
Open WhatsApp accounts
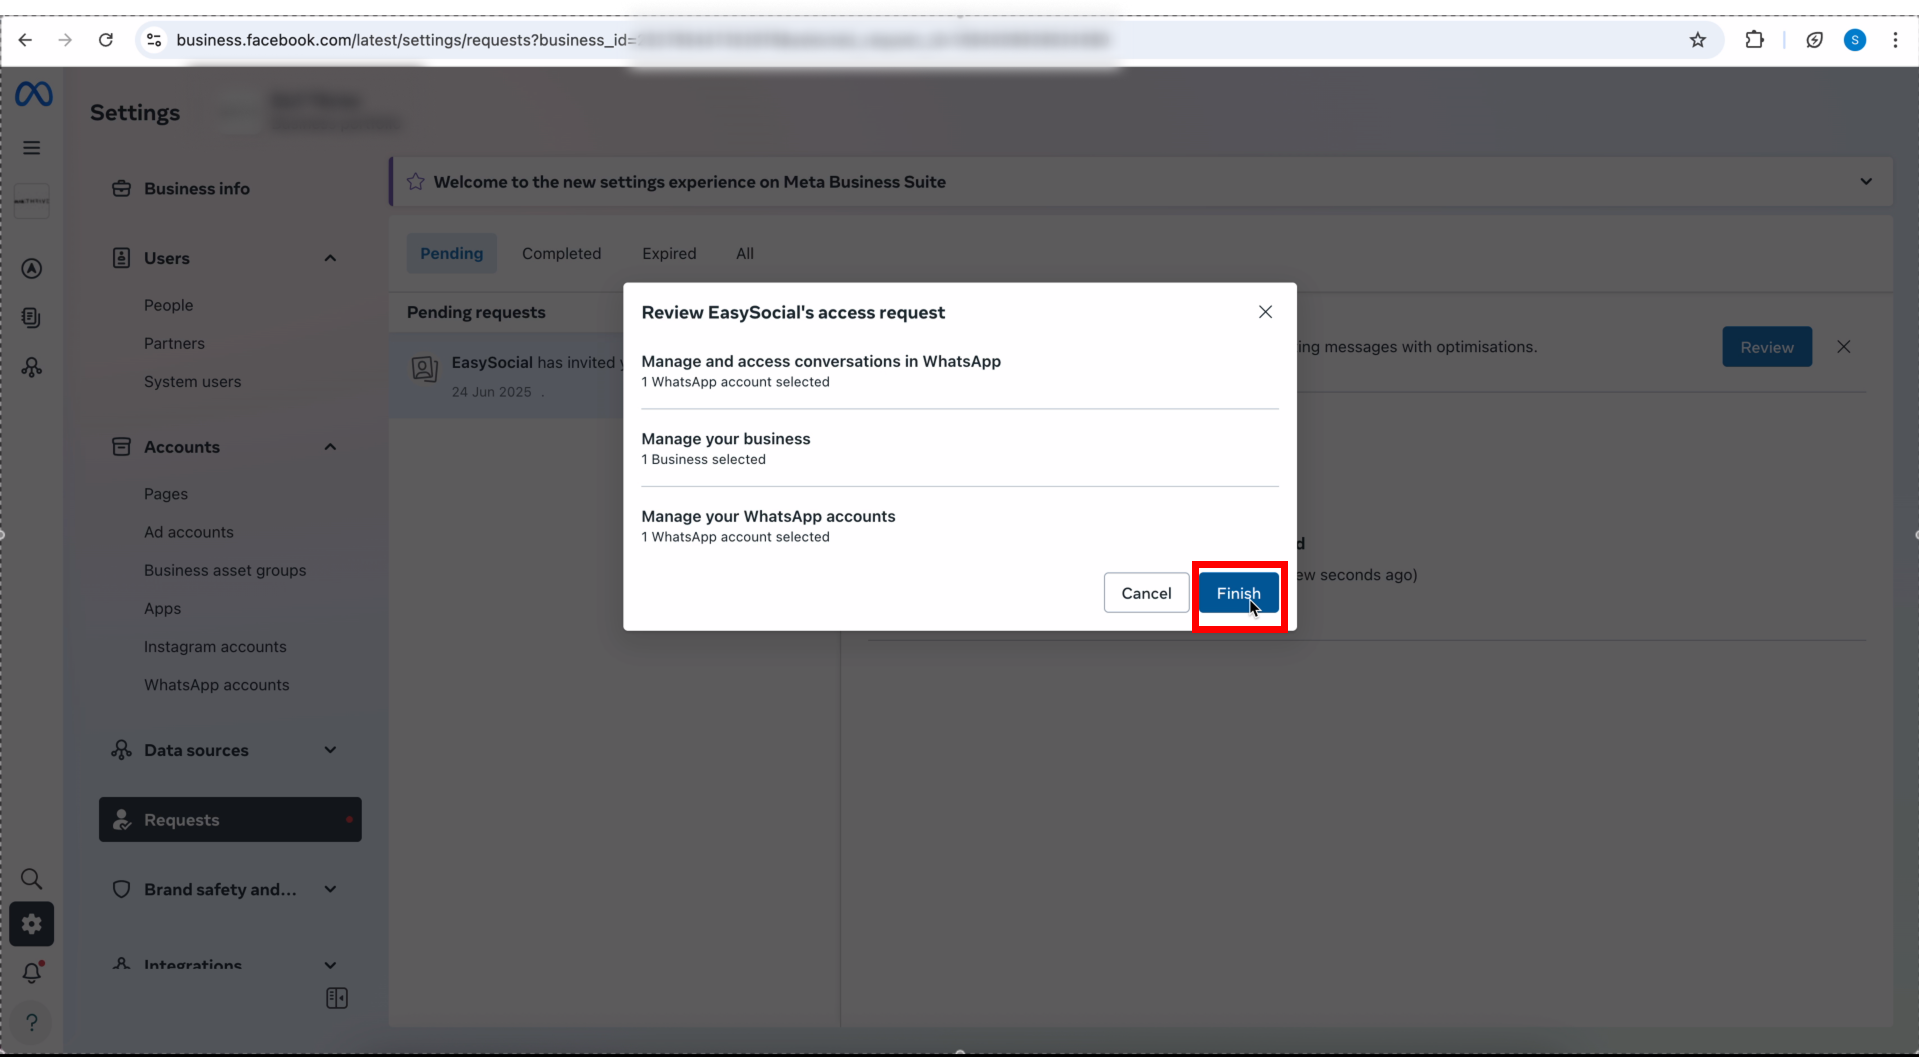216,685
